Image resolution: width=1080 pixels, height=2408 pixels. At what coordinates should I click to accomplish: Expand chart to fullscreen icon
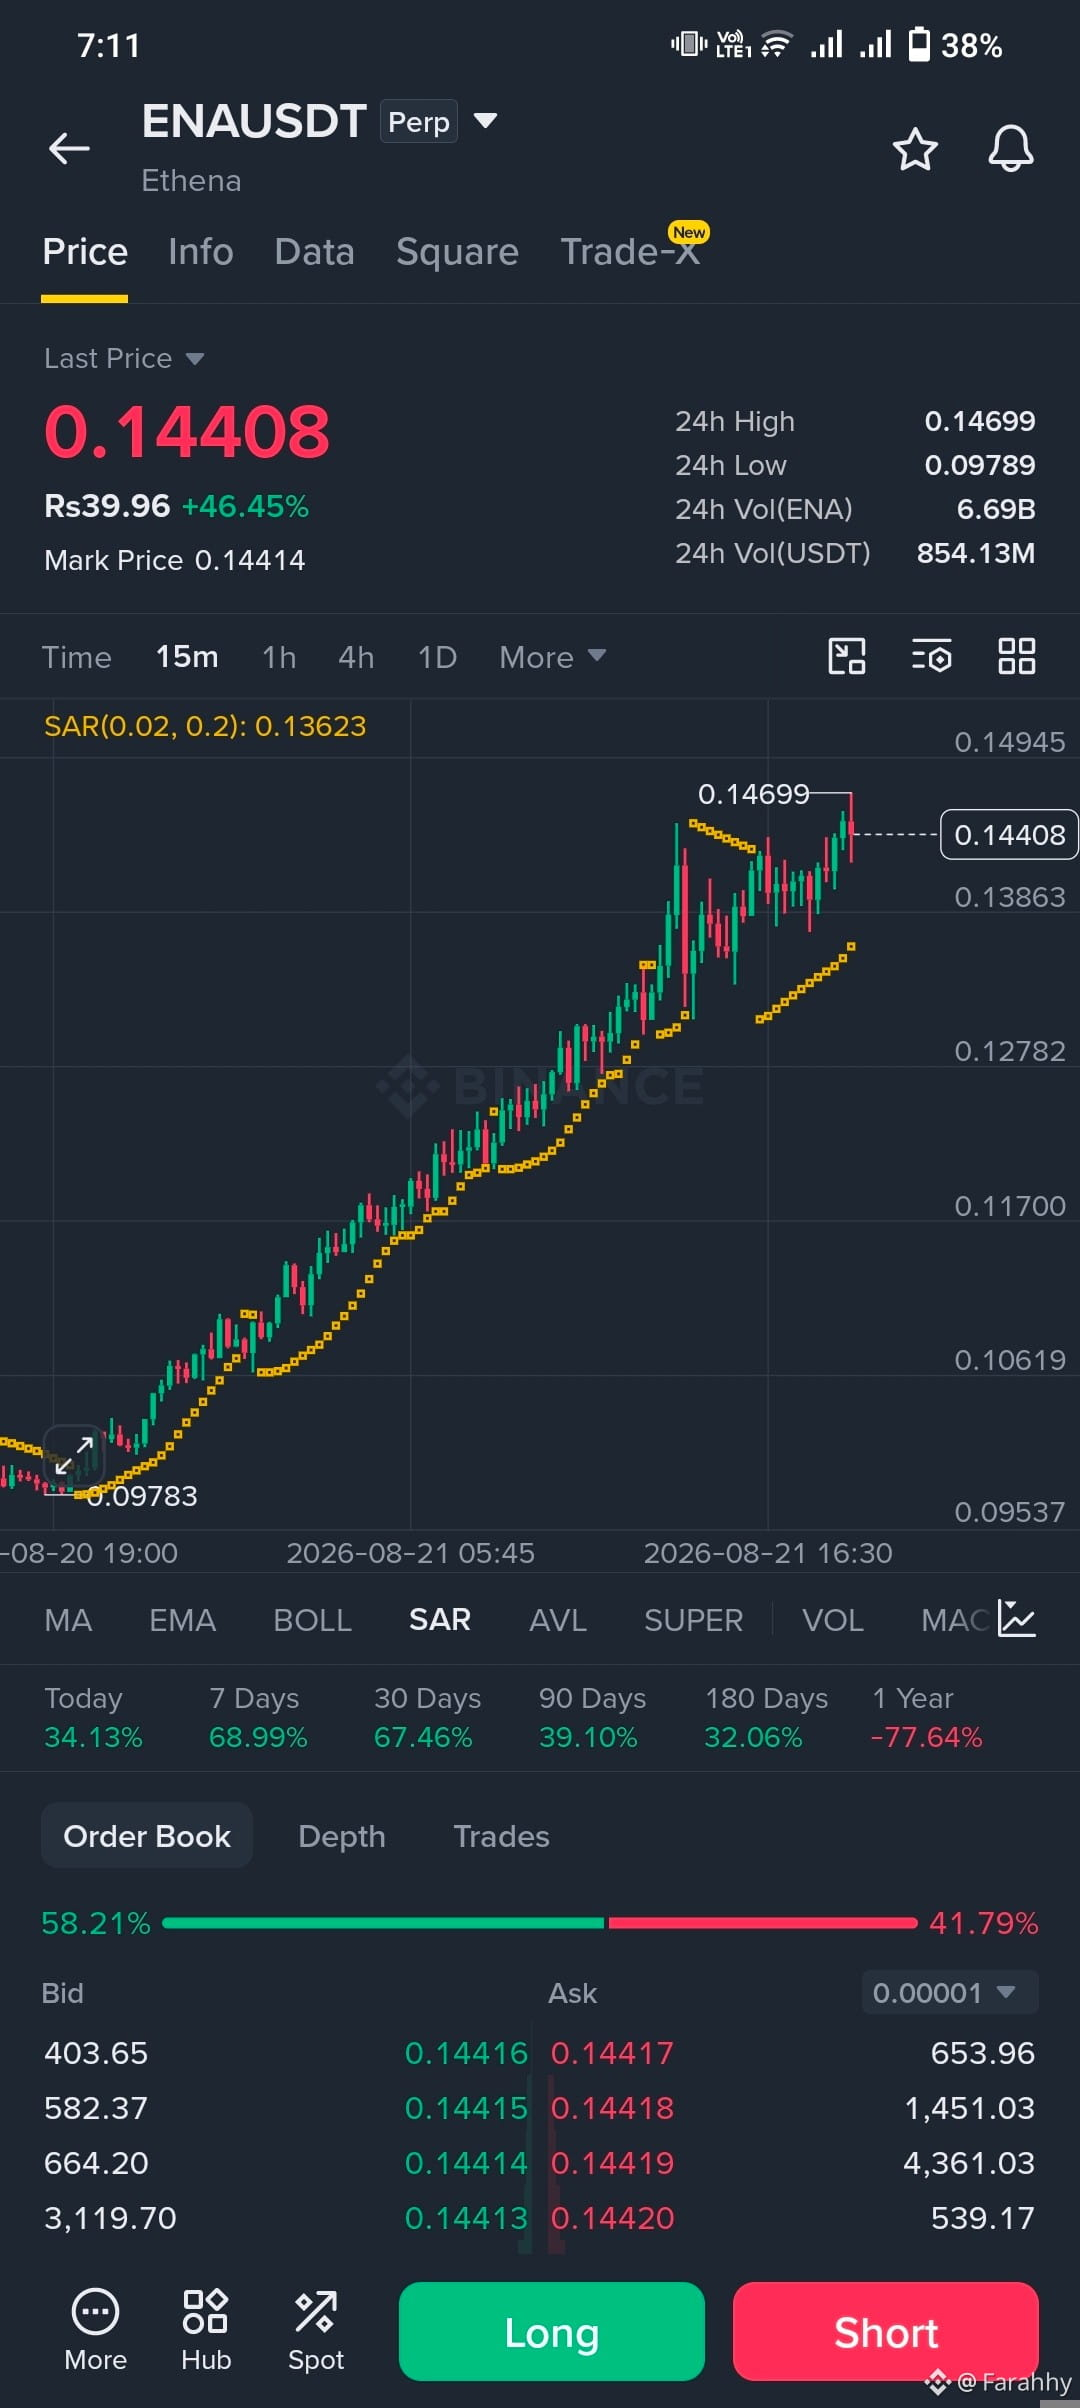75,1455
